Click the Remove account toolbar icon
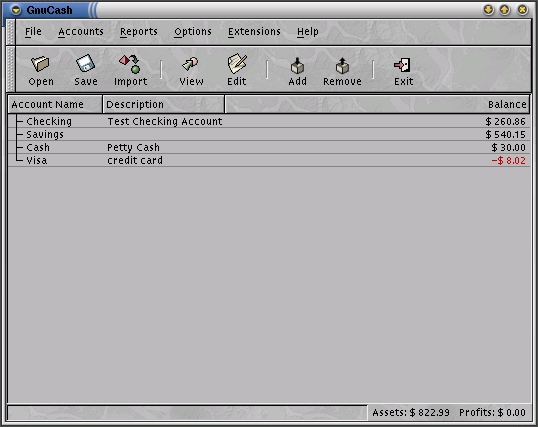The image size is (538, 427). [x=342, y=66]
